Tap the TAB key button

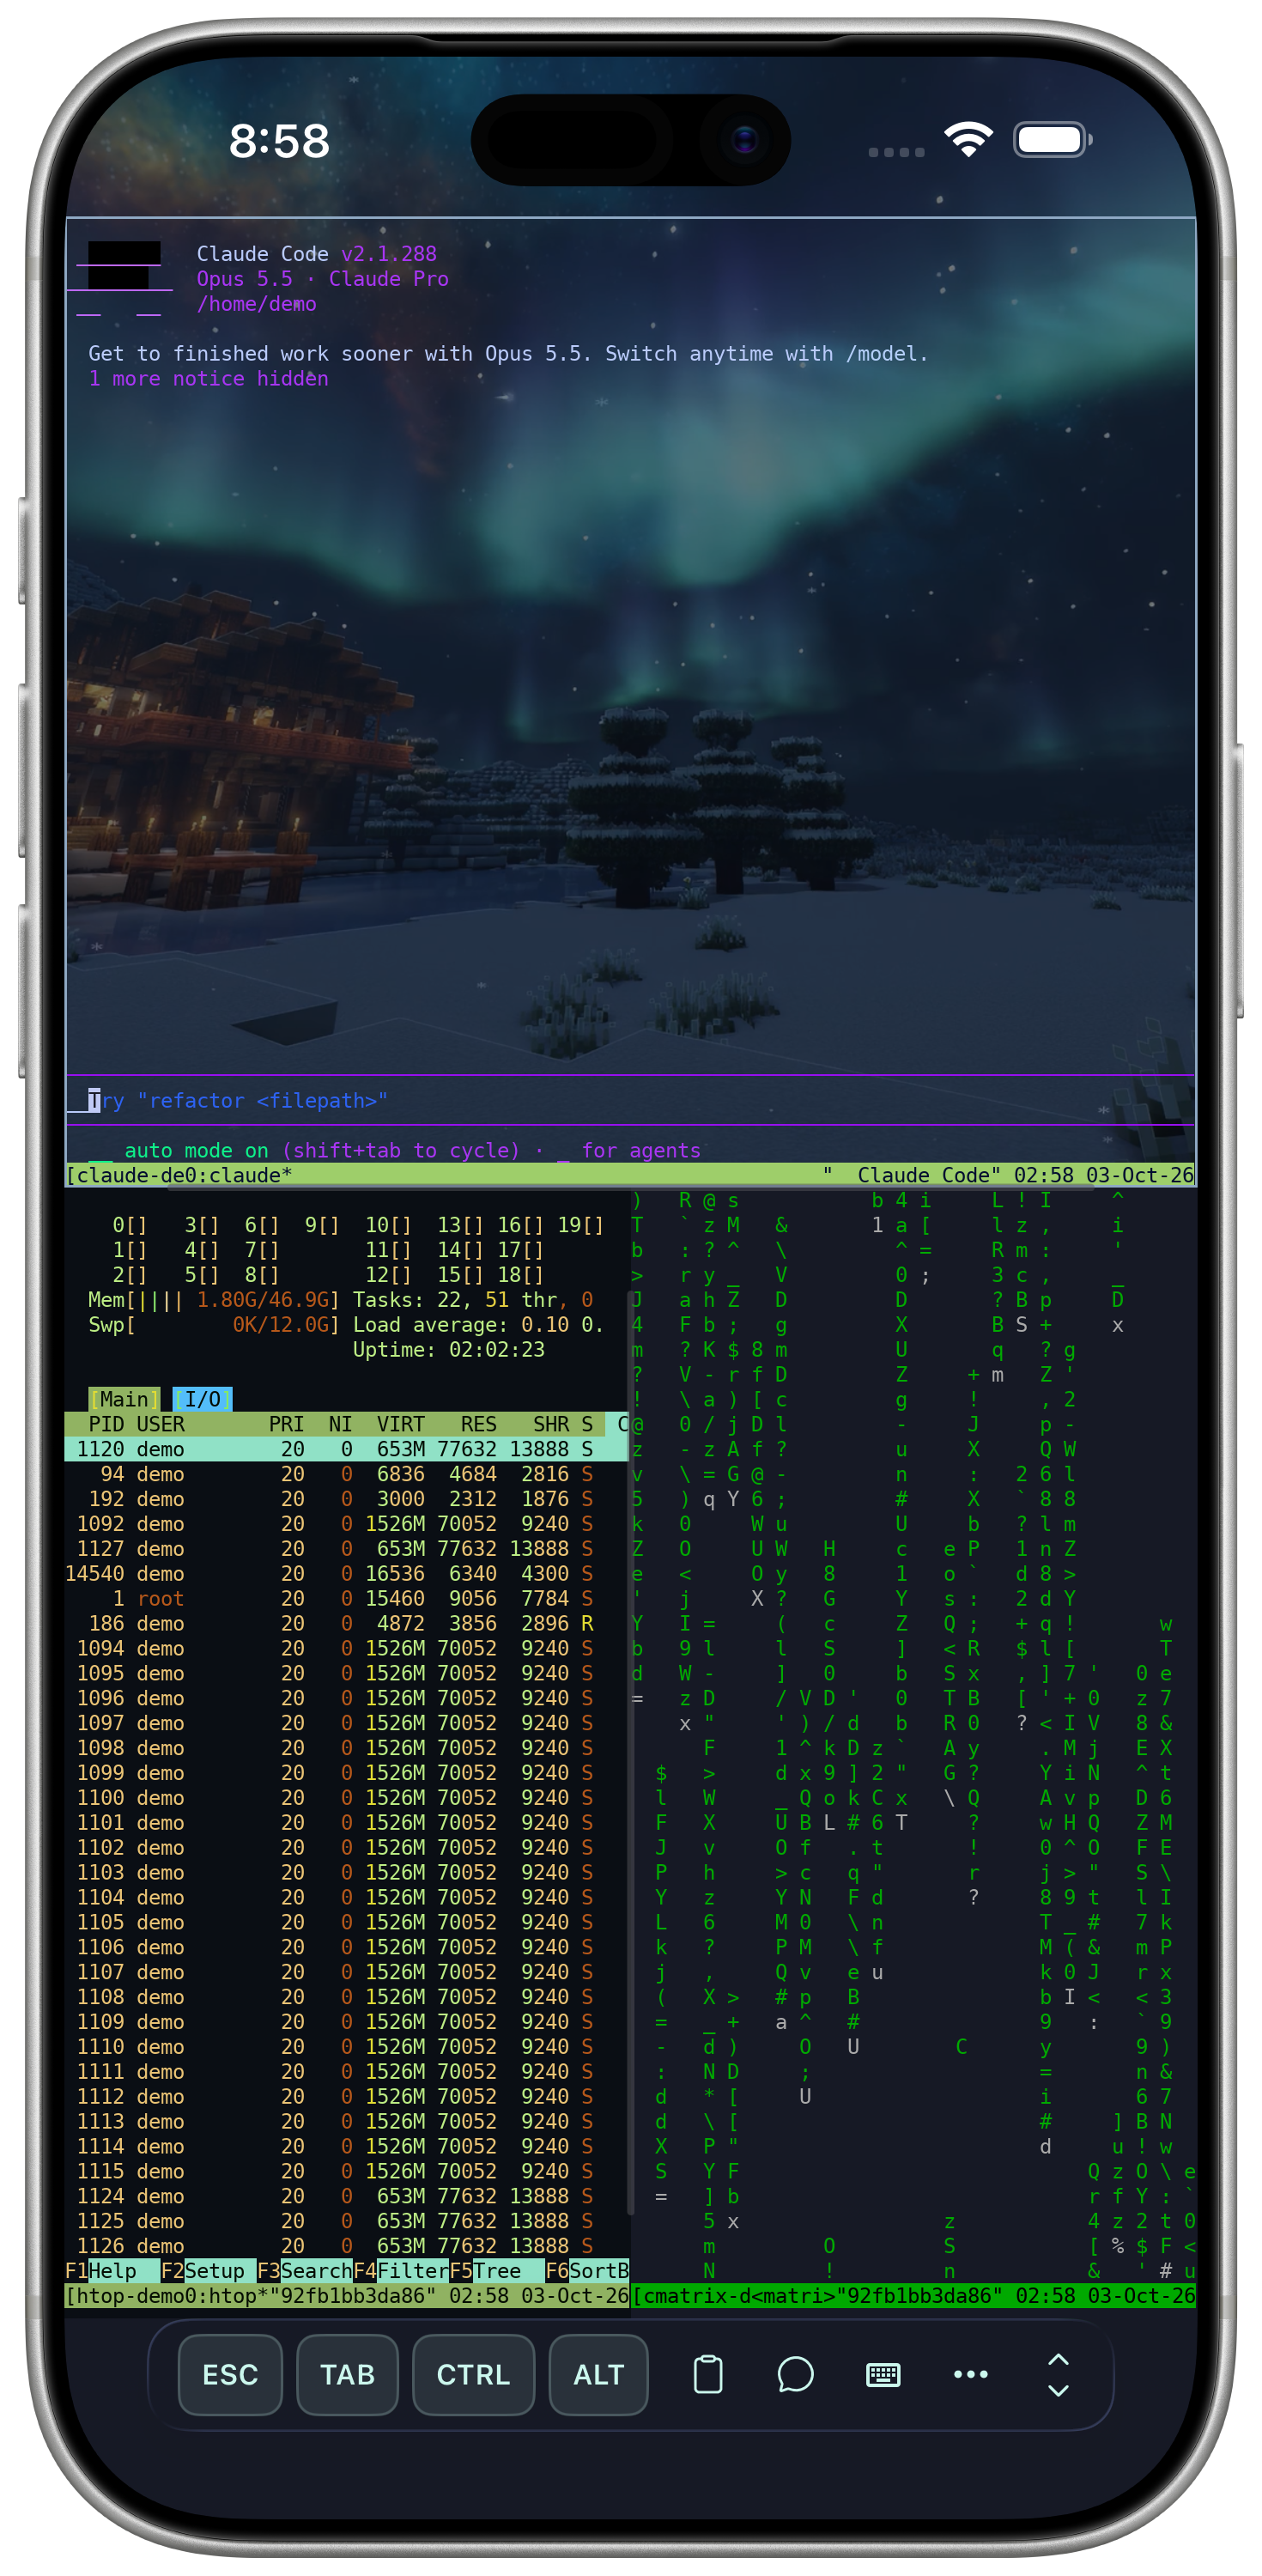(x=347, y=2374)
